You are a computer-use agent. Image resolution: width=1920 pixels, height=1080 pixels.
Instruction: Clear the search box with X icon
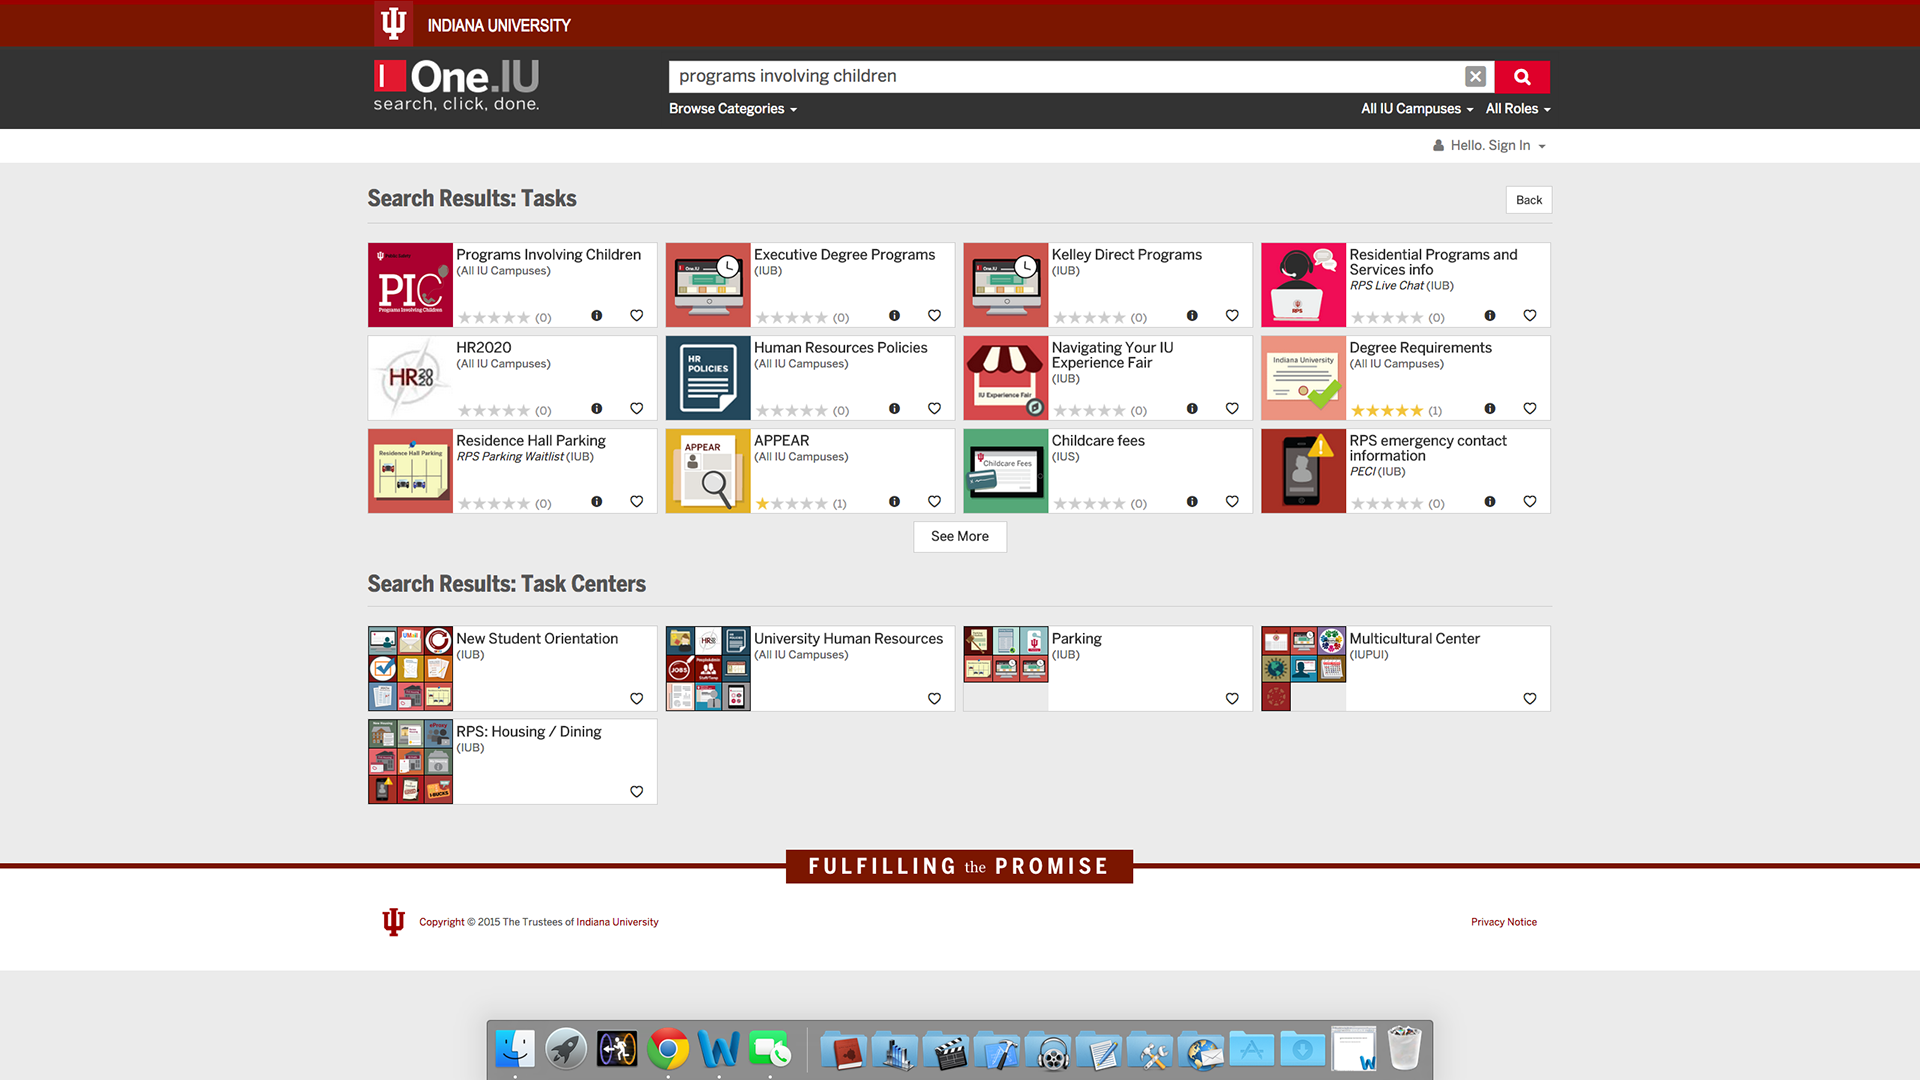pos(1475,77)
